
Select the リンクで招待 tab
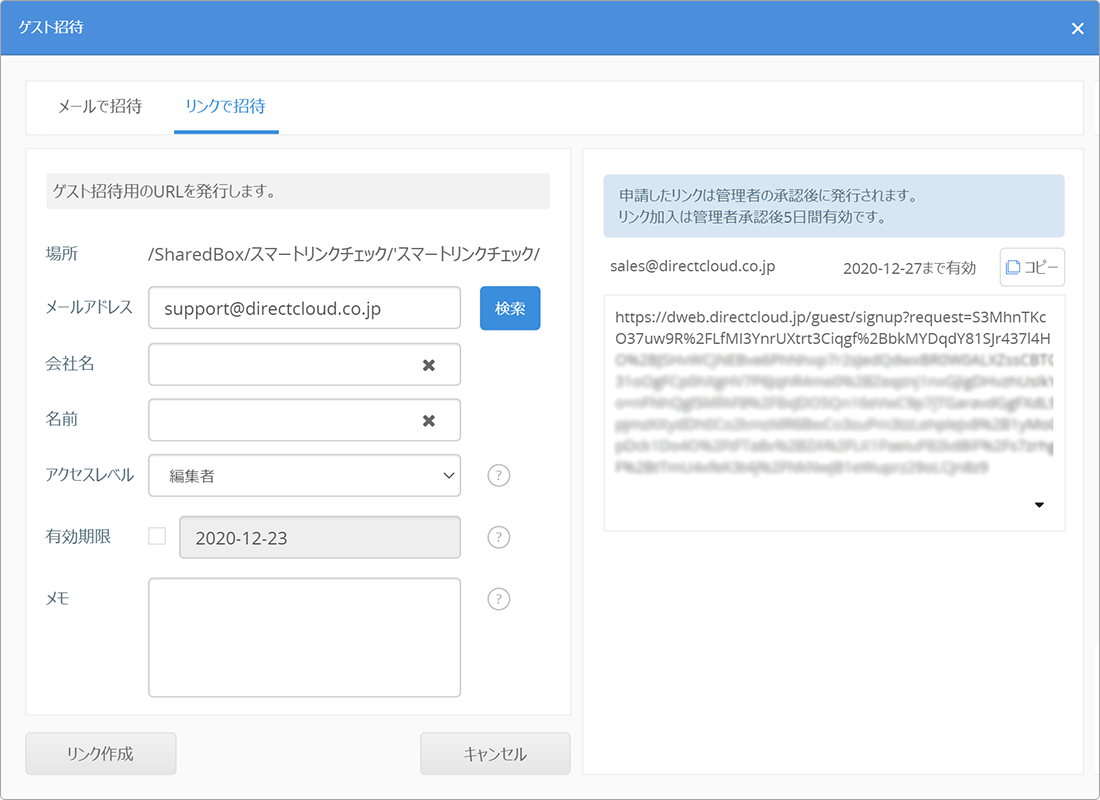click(226, 106)
